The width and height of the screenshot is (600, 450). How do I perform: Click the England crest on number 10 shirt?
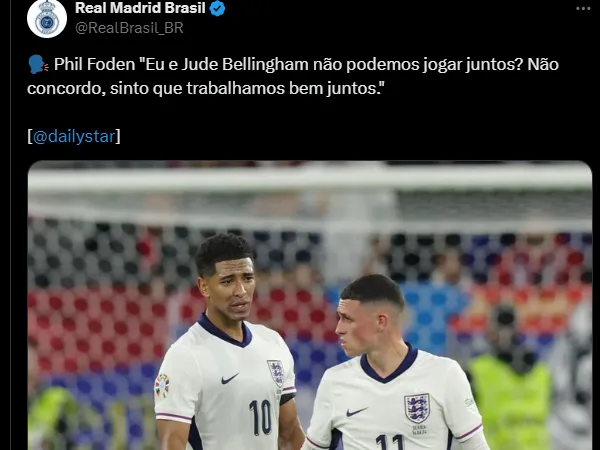[x=276, y=373]
